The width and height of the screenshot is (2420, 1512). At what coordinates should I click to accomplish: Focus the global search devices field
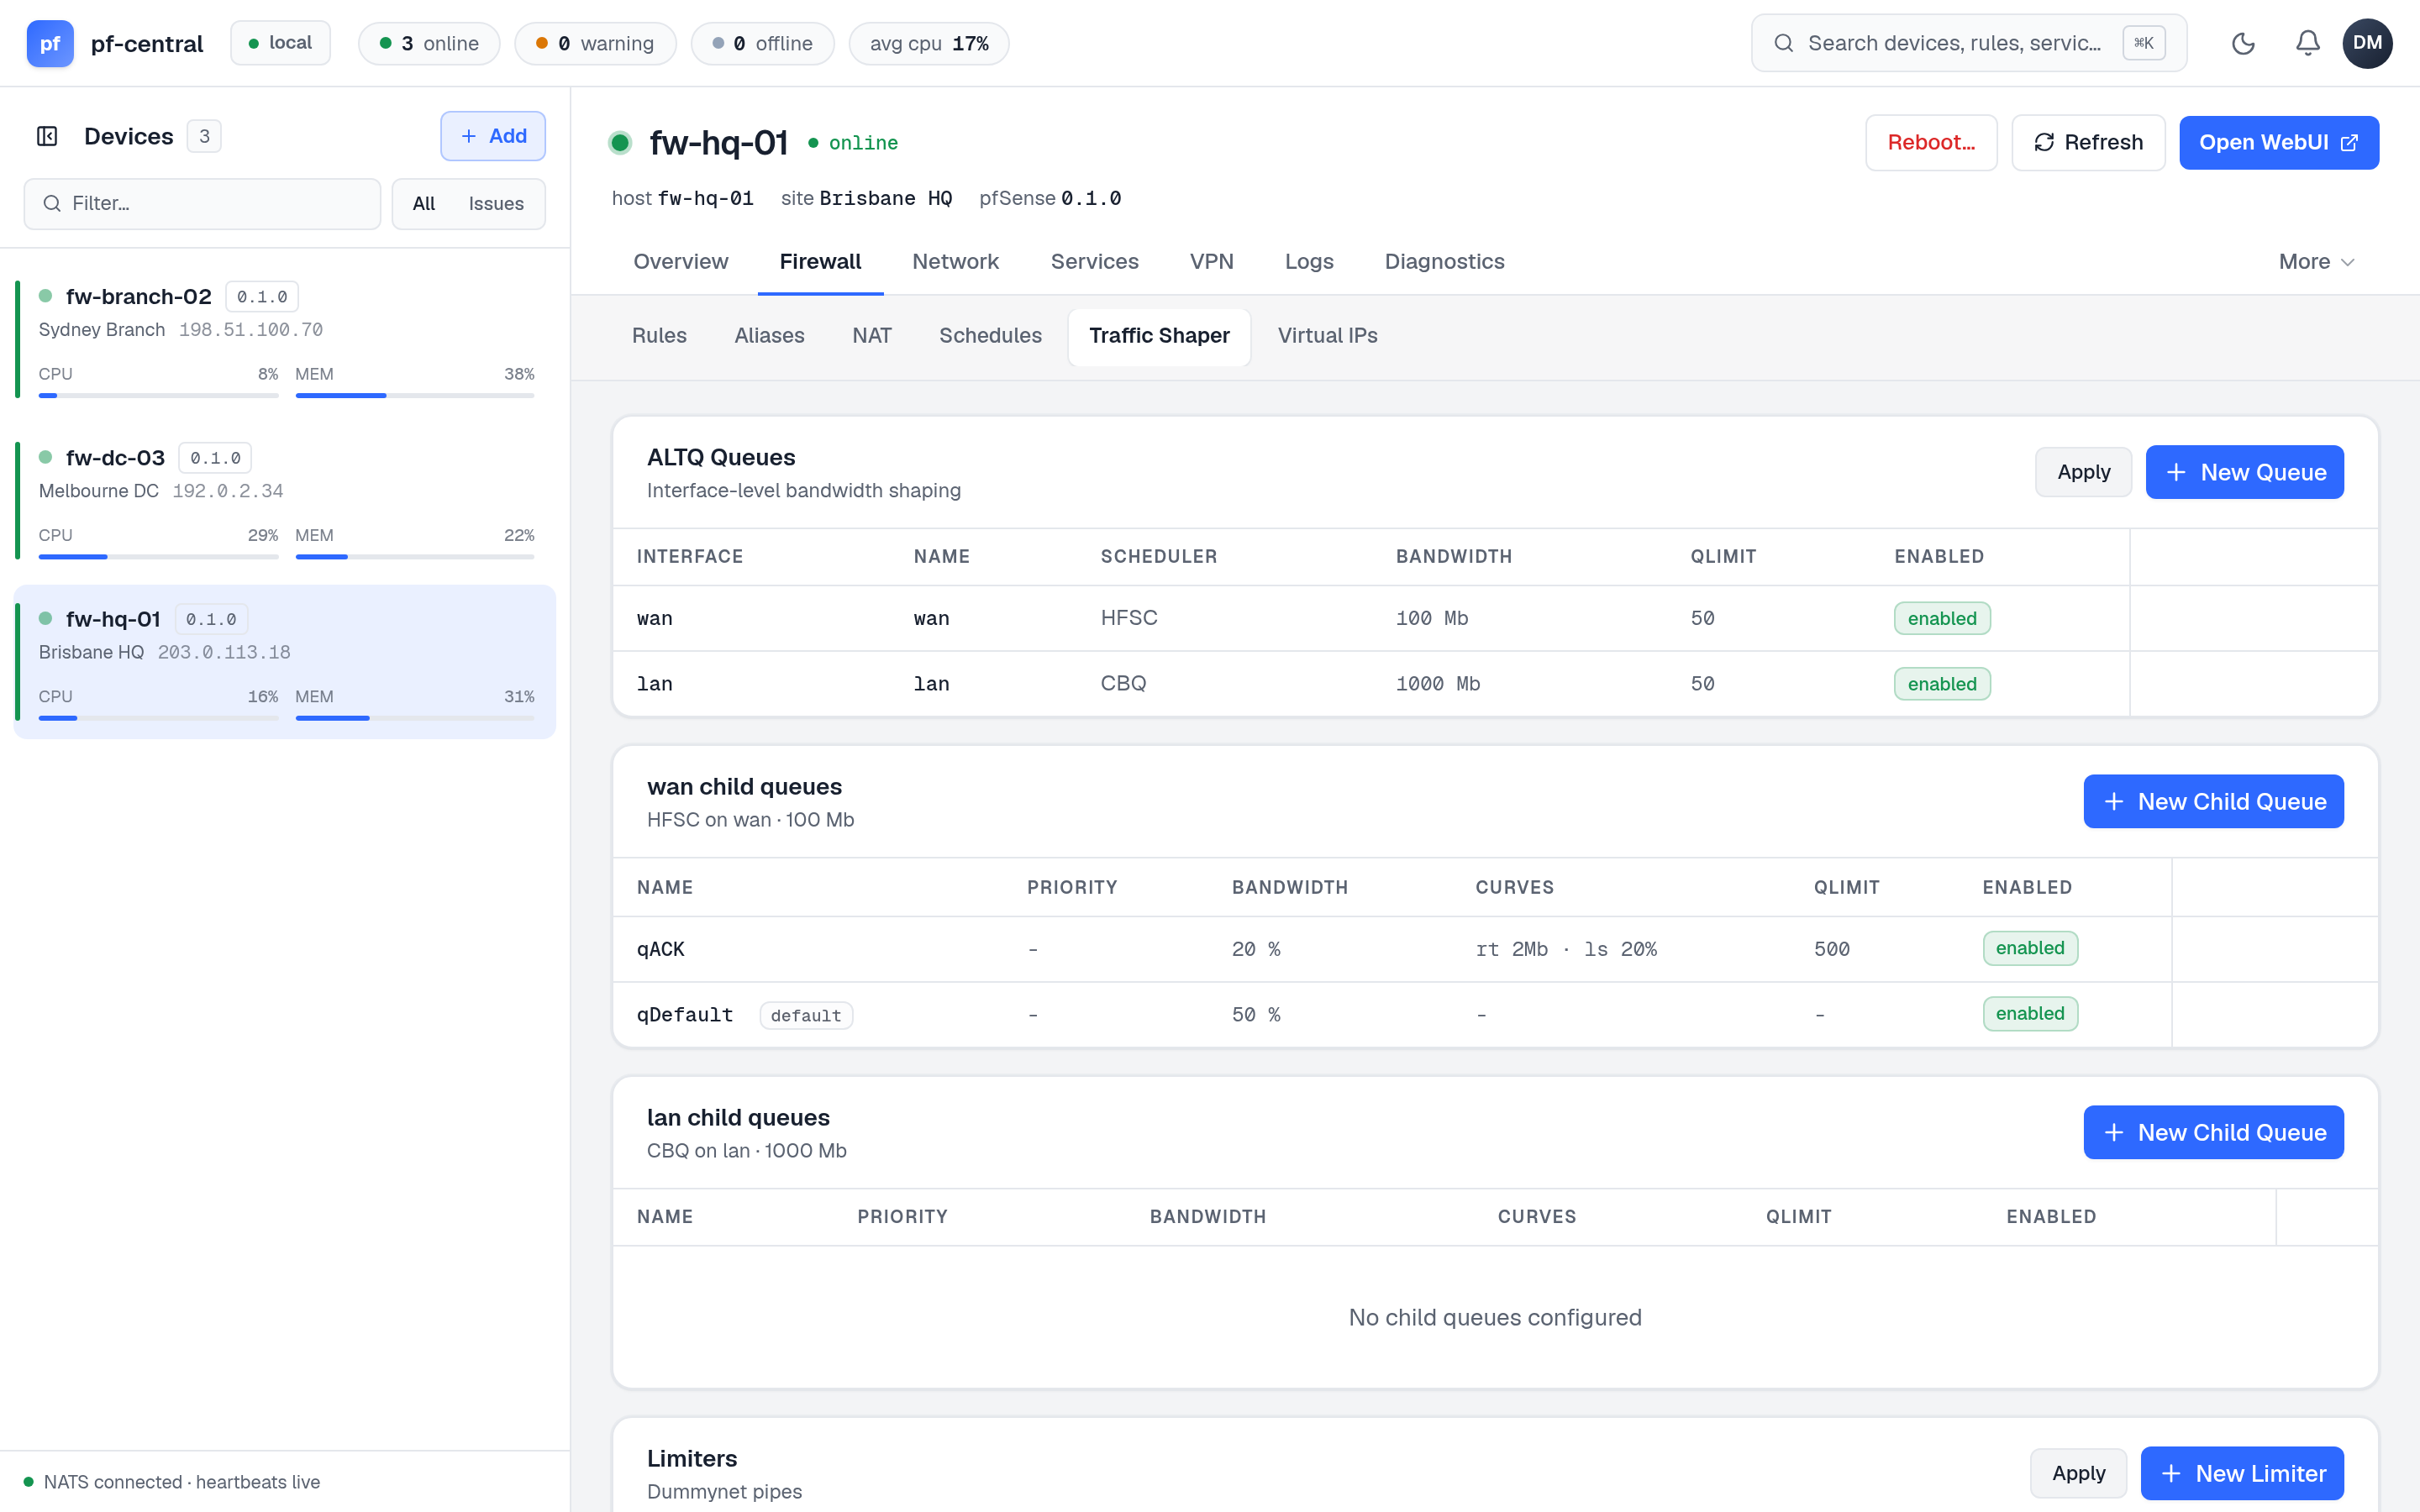pos(1968,43)
